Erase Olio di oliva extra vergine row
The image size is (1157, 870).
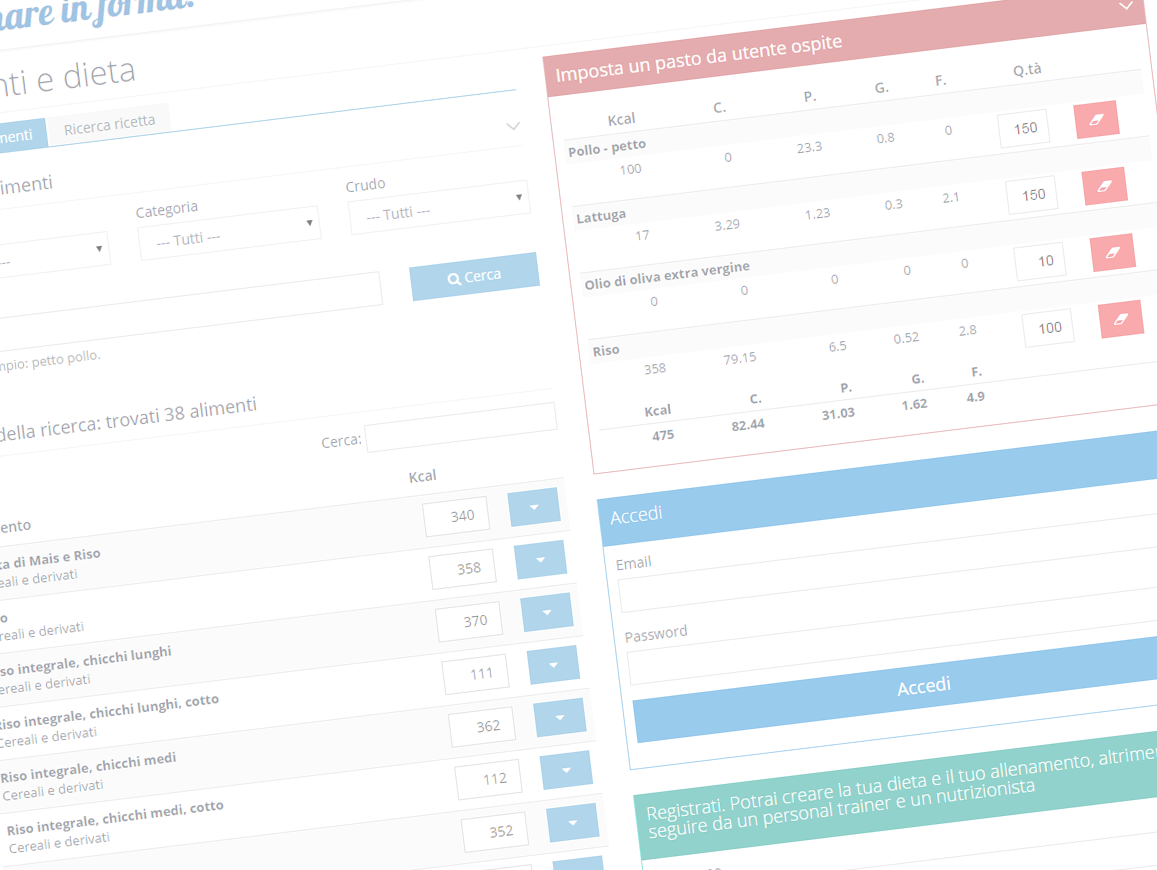point(1113,253)
